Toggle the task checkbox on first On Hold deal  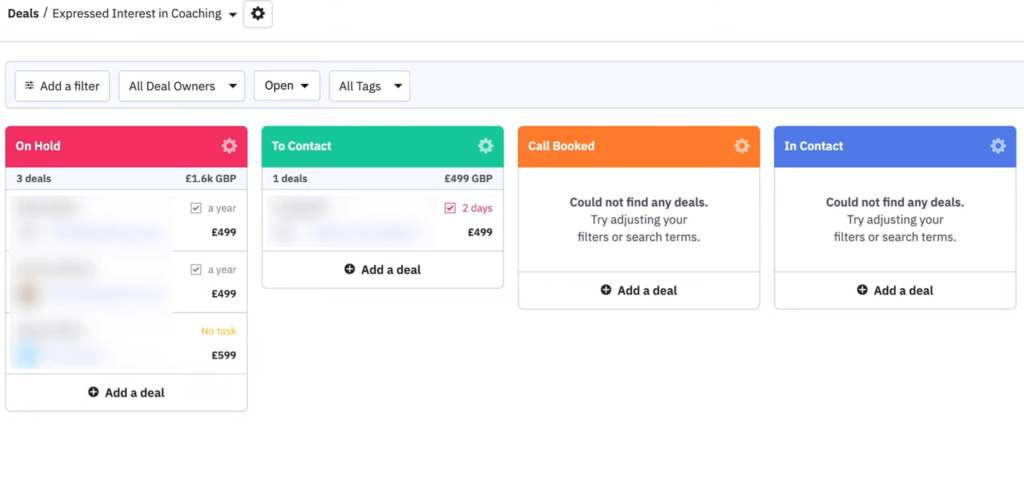click(196, 209)
